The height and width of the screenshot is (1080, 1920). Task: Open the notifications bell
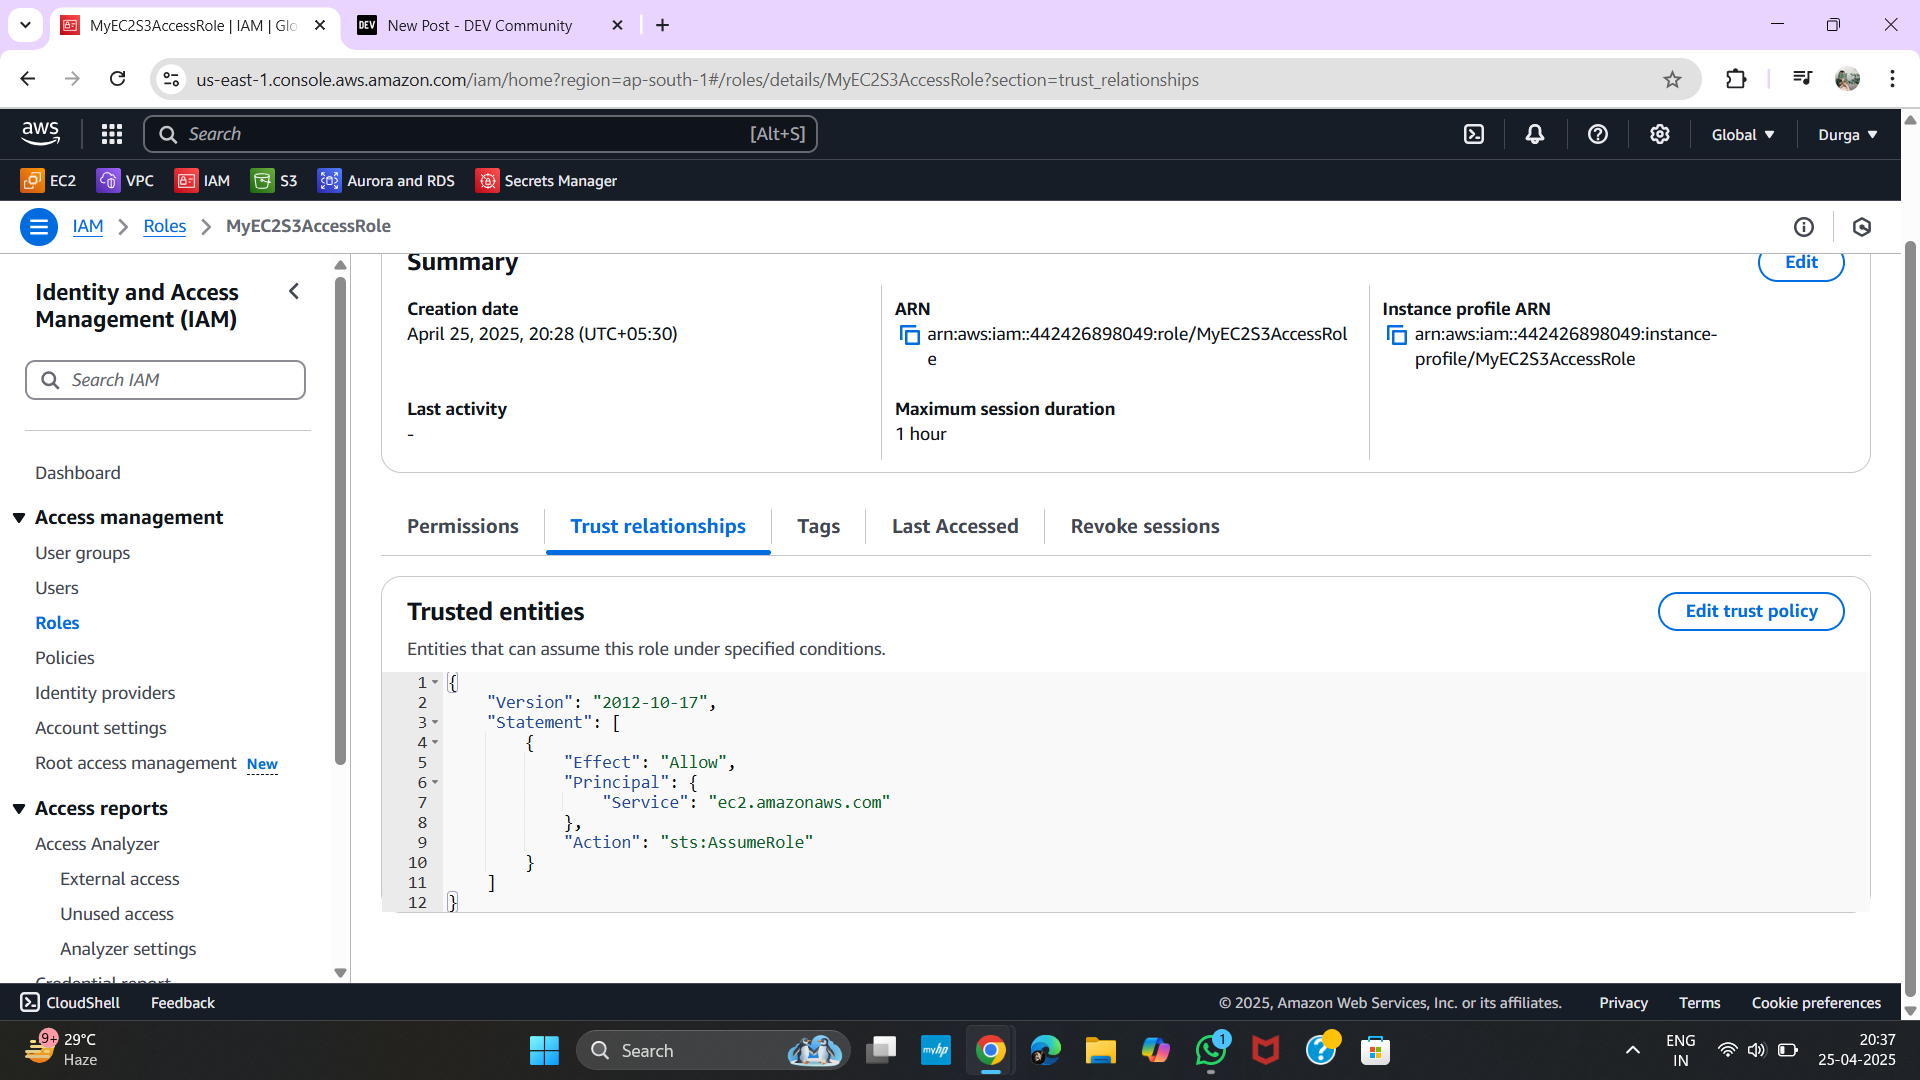[1535, 134]
